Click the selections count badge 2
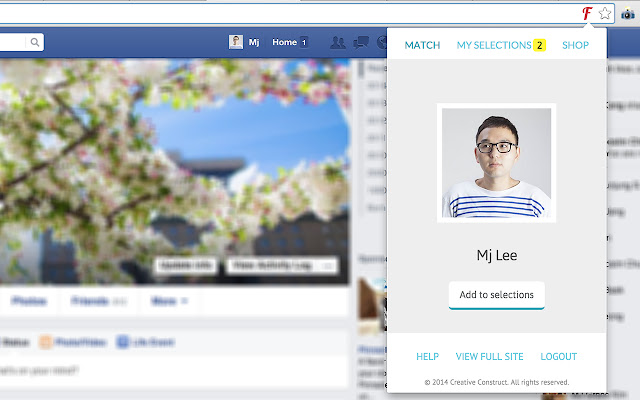The height and width of the screenshot is (400, 640). 539,45
